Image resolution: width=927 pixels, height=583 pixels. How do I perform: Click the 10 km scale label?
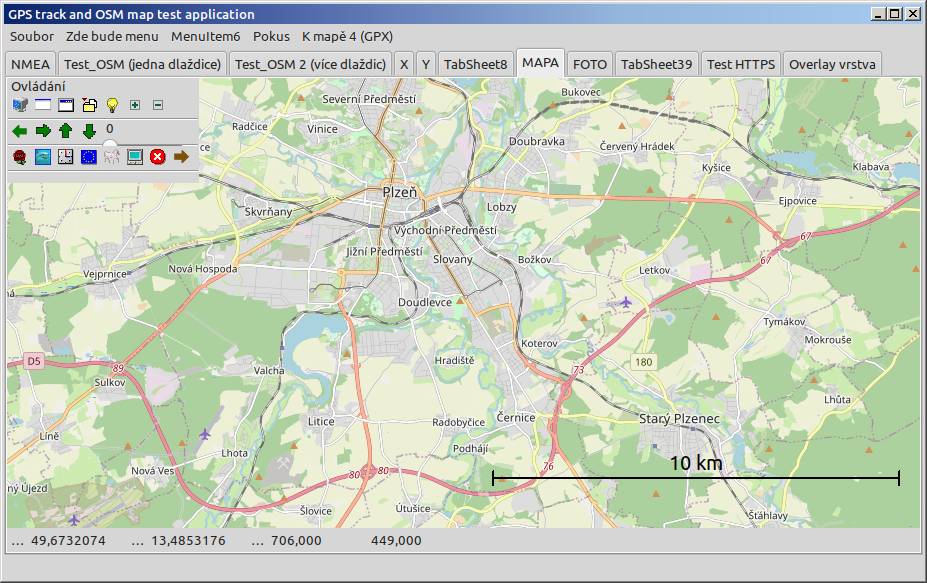pyautogui.click(x=696, y=463)
